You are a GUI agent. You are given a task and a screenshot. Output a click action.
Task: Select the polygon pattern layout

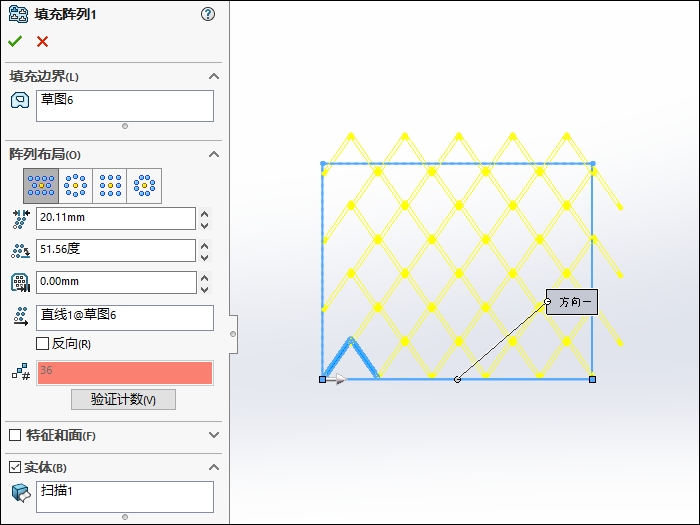144,186
